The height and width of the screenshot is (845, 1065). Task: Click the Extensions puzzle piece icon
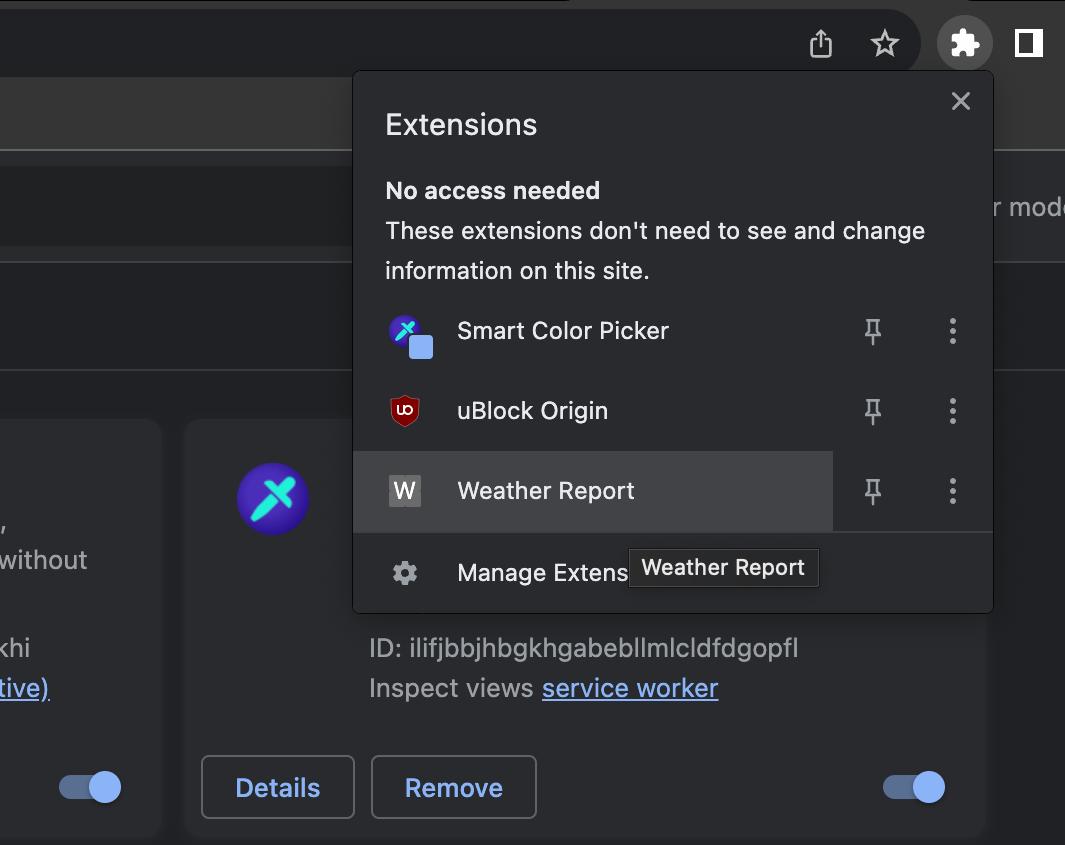(x=964, y=43)
